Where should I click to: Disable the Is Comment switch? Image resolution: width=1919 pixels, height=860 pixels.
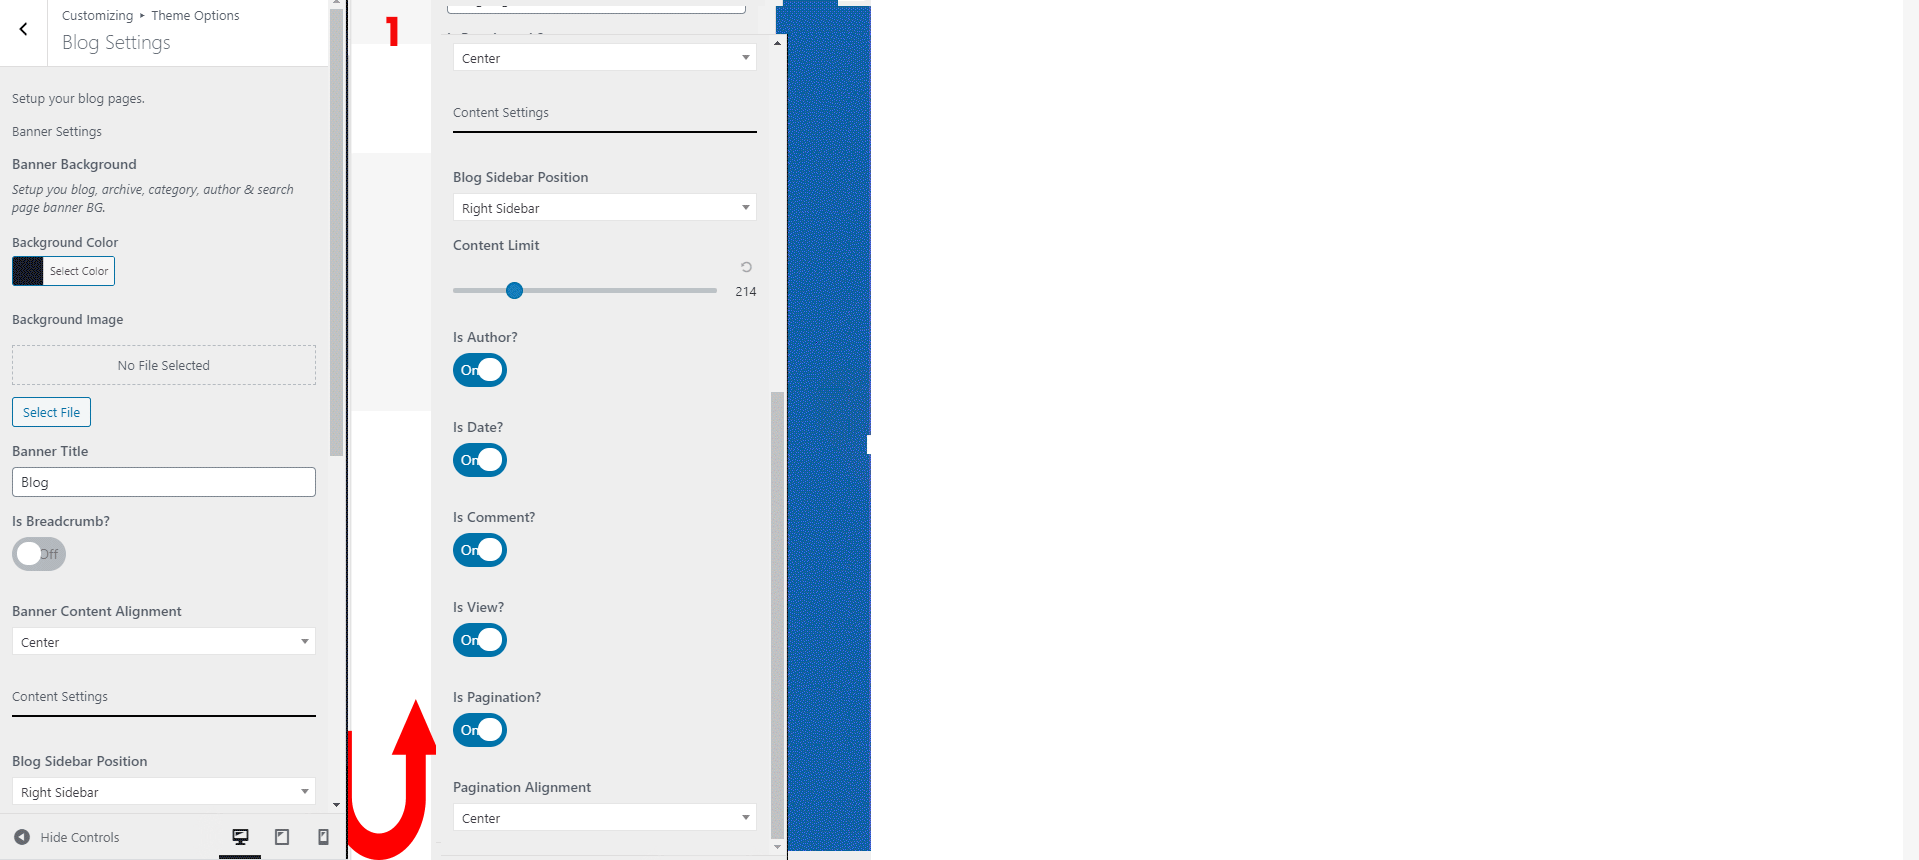(x=480, y=550)
